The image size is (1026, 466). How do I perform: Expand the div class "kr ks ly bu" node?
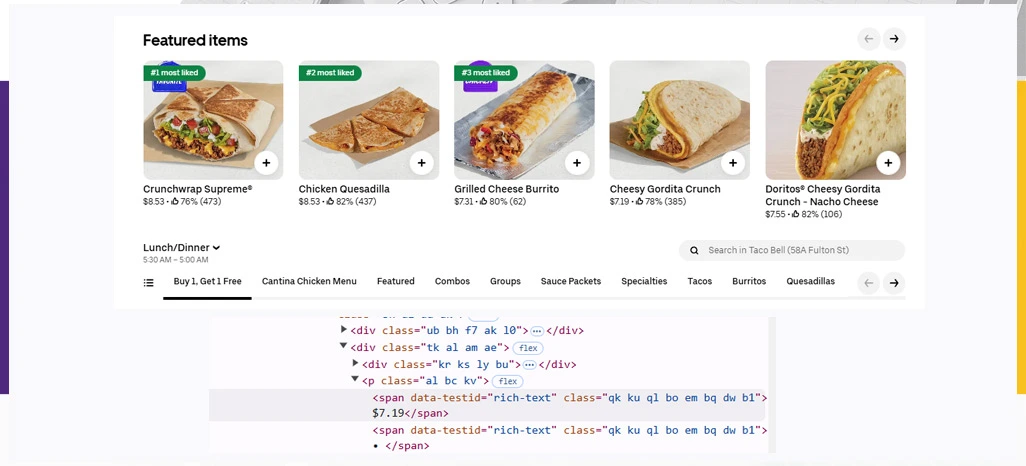tap(355, 363)
